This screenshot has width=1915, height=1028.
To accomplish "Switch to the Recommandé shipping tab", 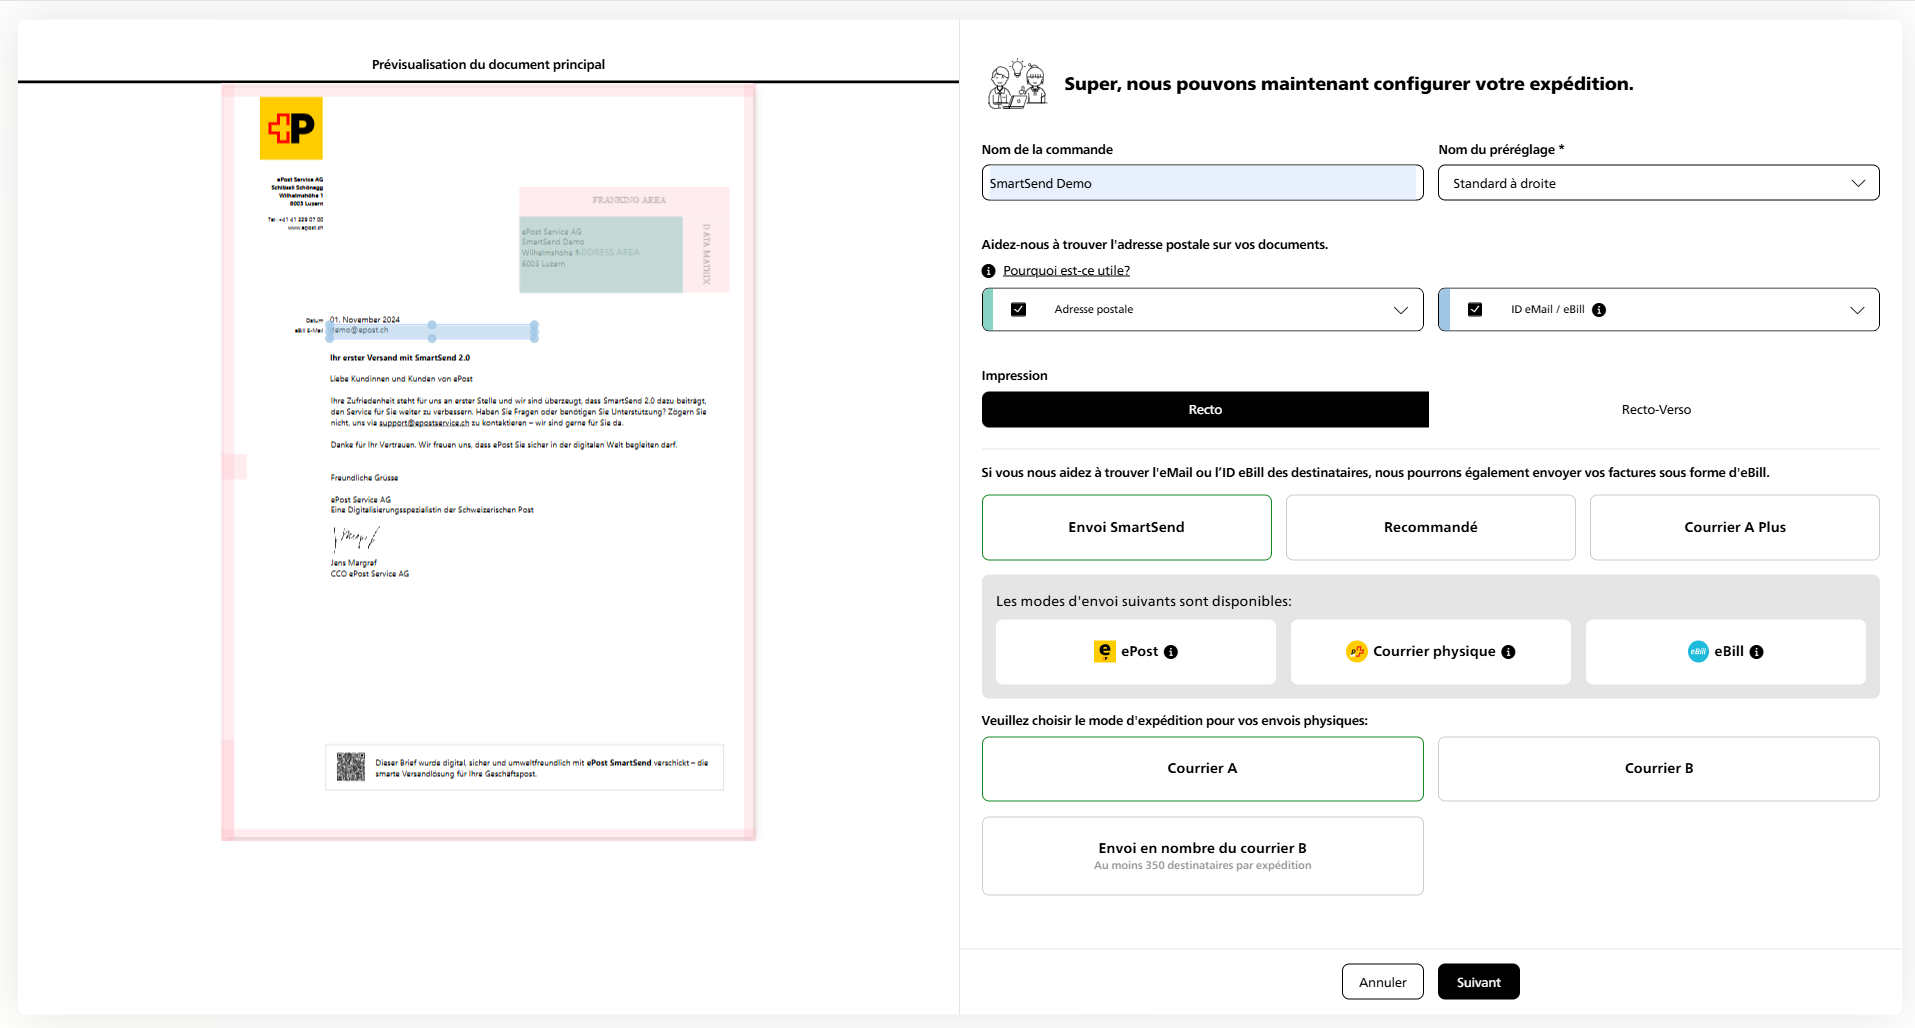I will click(x=1430, y=527).
